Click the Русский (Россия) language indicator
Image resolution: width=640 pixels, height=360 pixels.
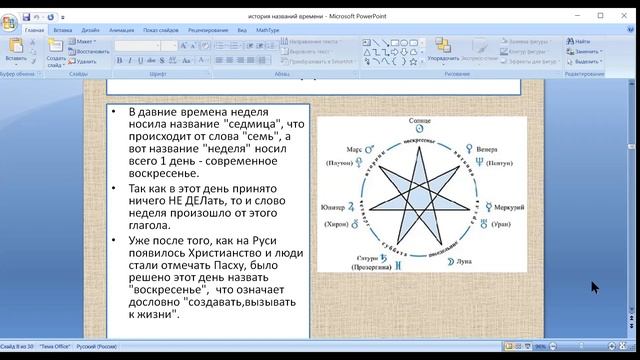click(x=97, y=347)
